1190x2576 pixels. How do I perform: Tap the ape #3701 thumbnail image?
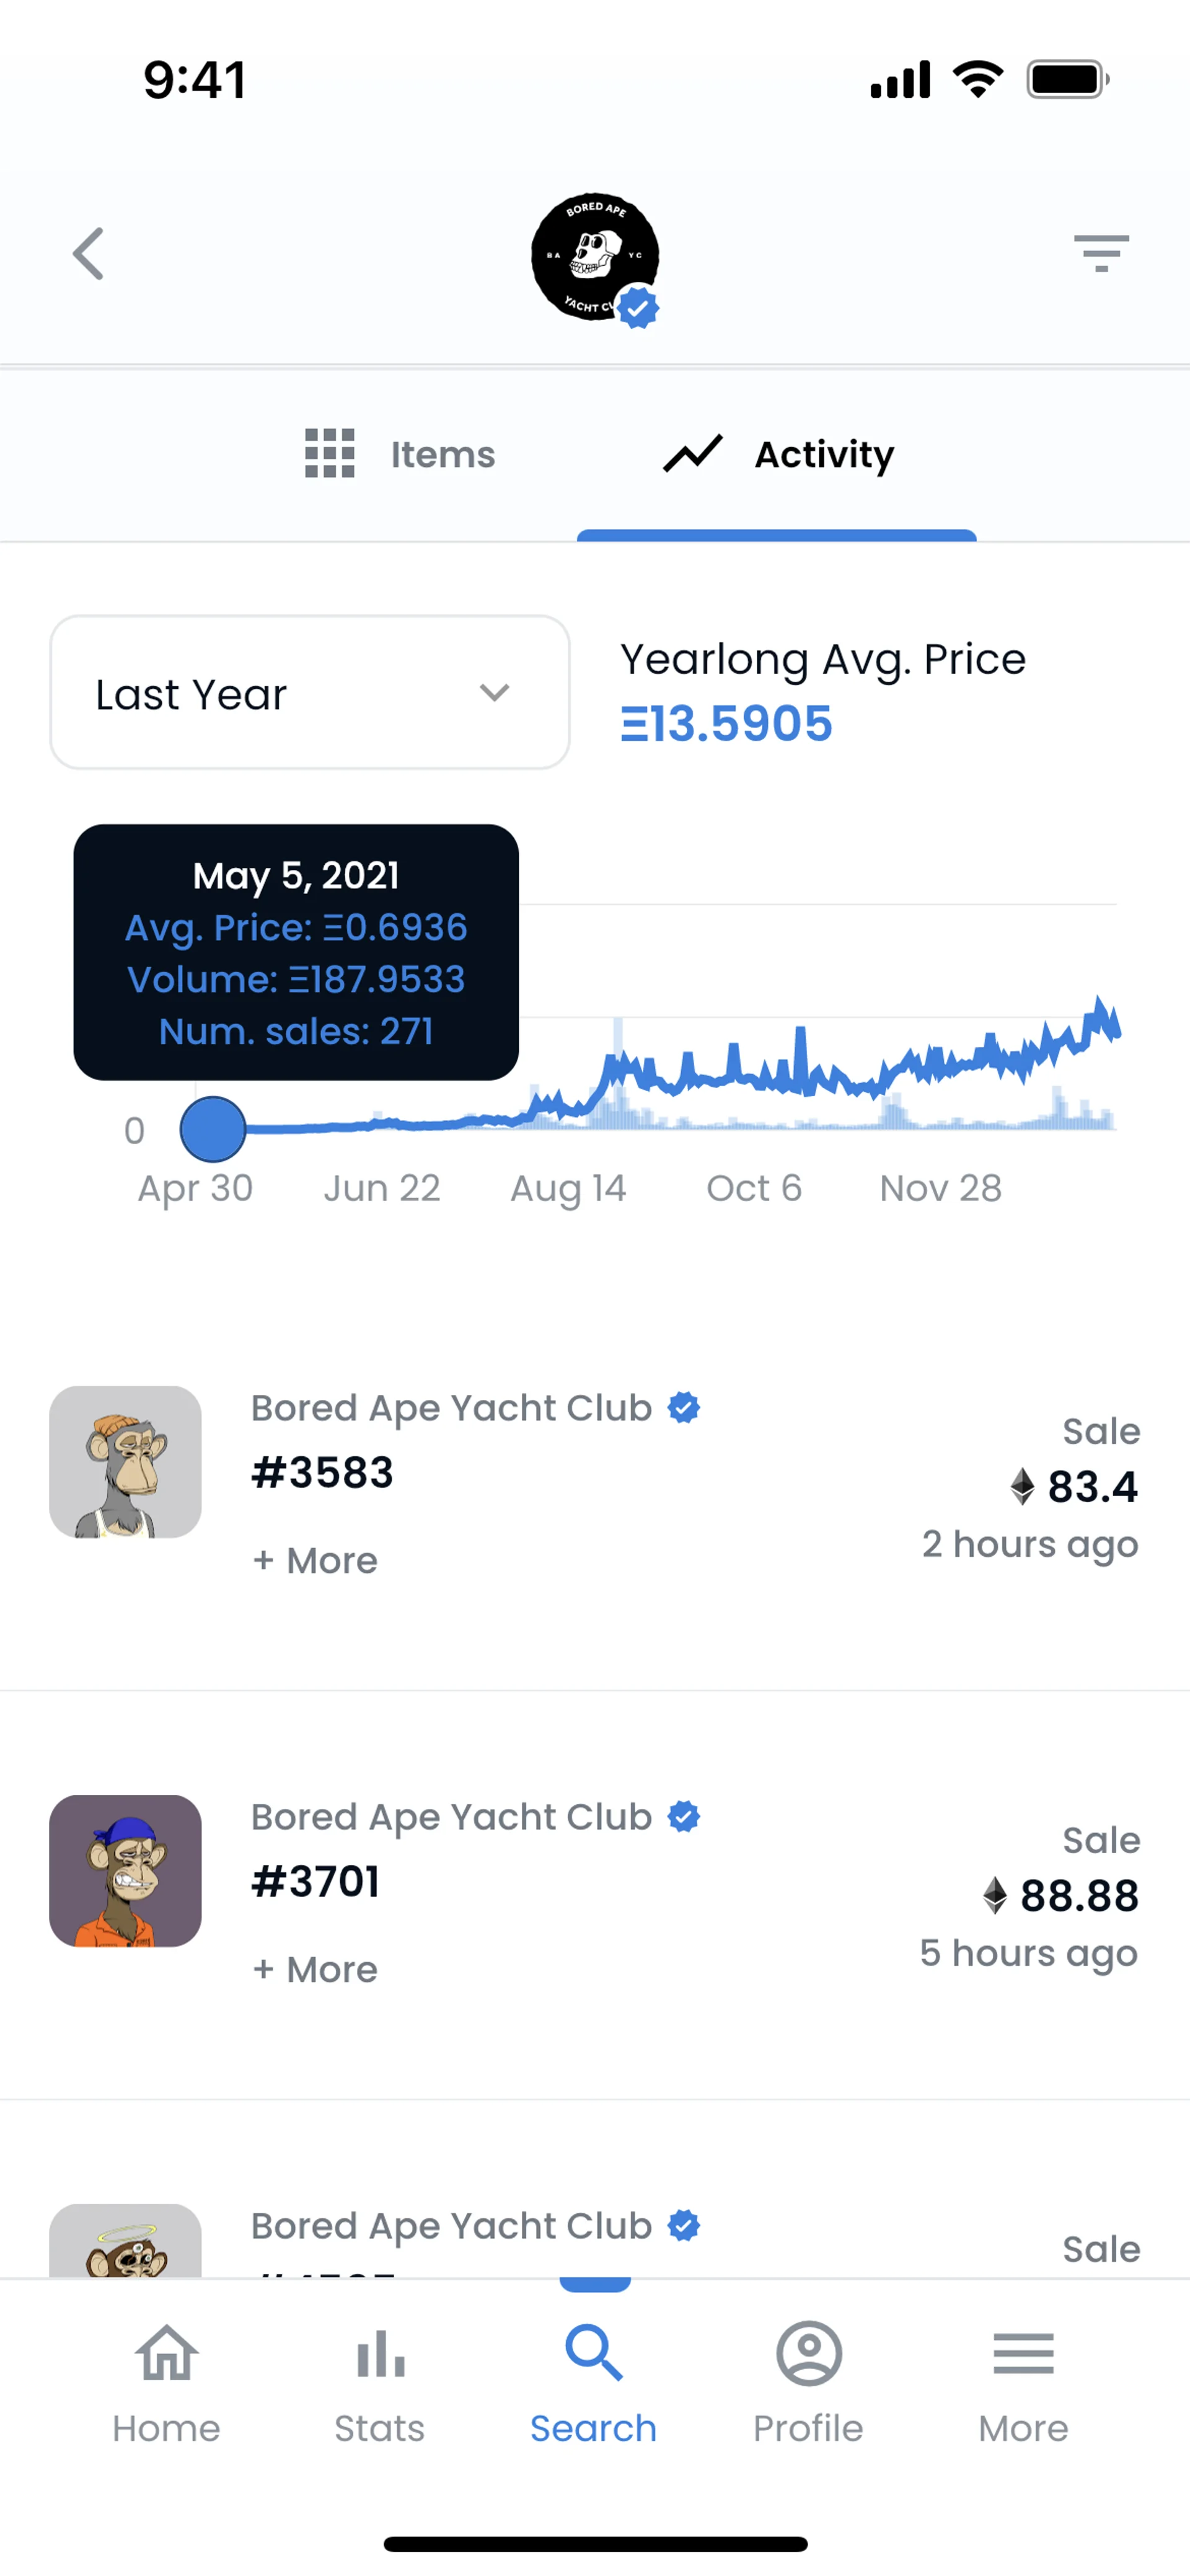coord(126,1871)
